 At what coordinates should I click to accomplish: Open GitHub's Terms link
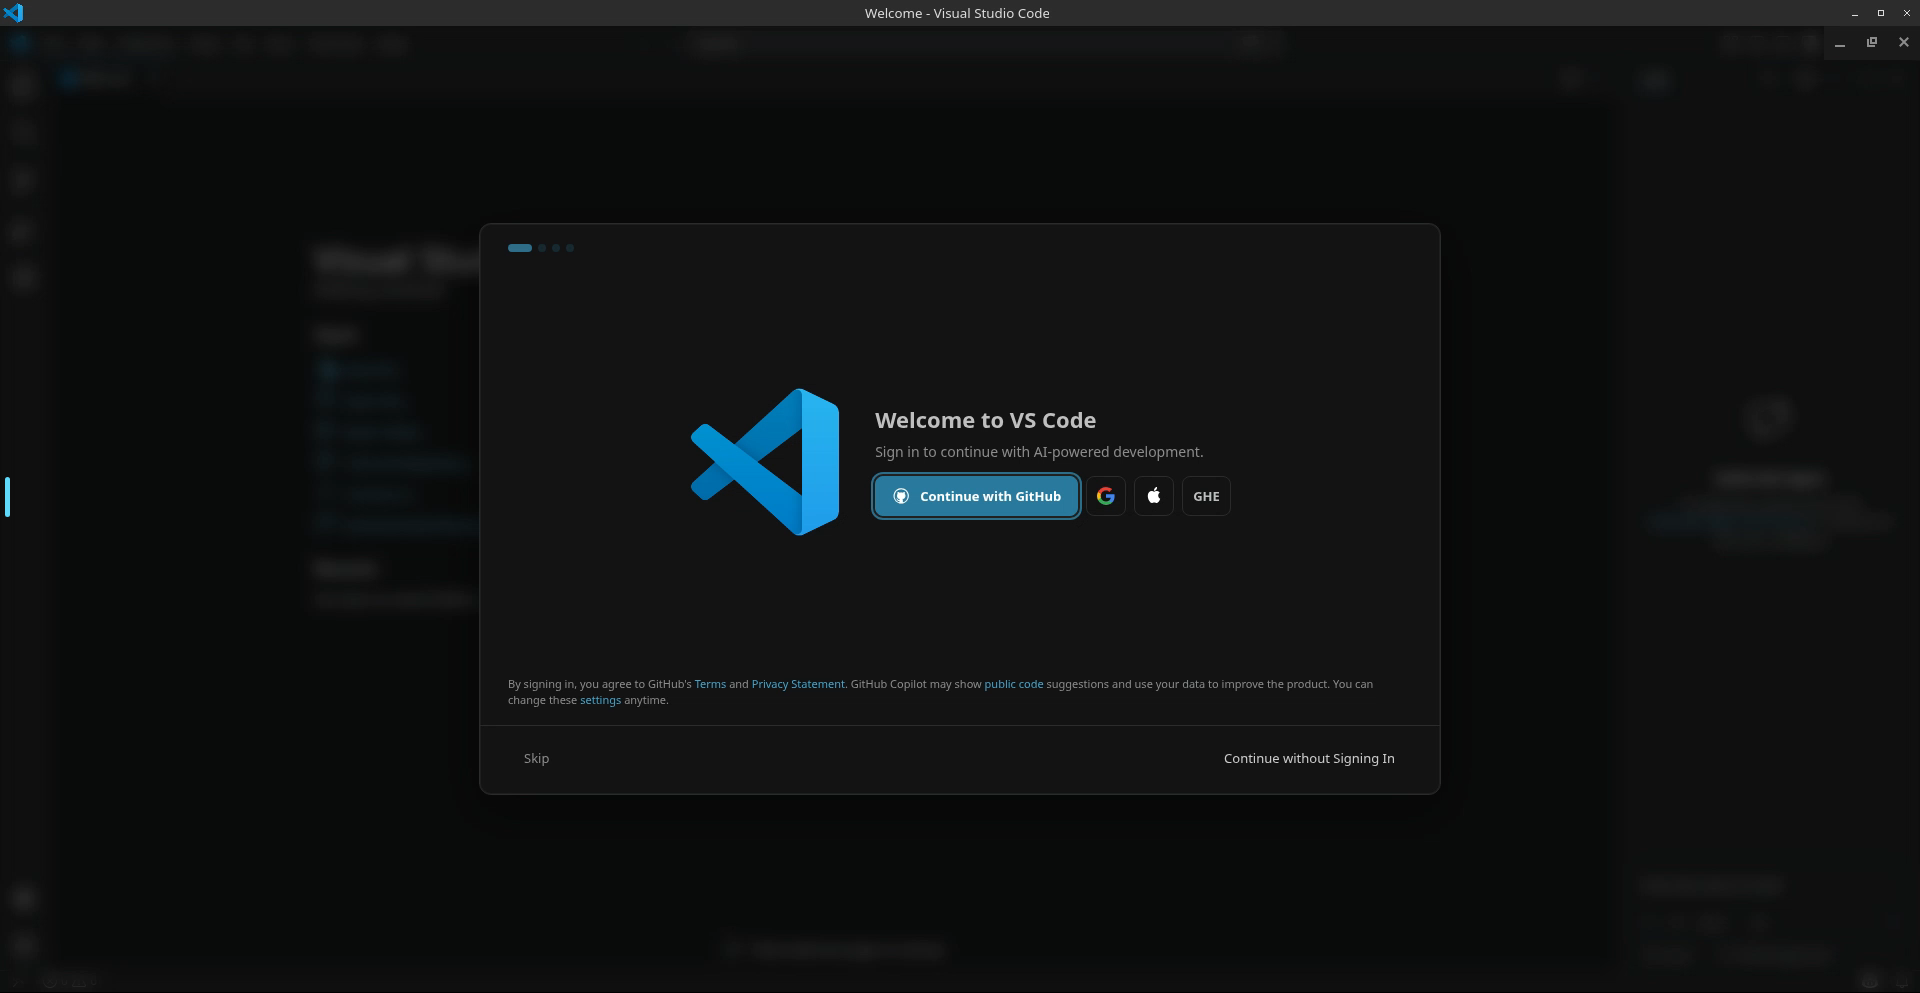(x=710, y=684)
